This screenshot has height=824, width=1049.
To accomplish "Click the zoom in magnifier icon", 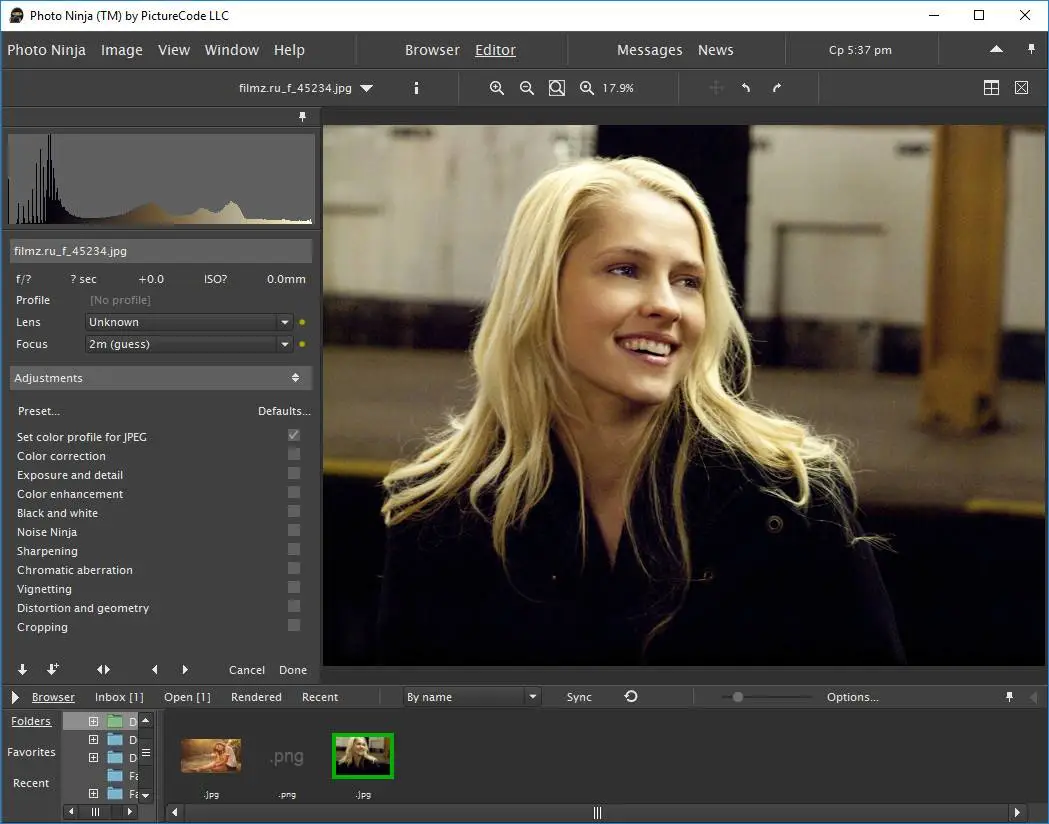I will (x=497, y=88).
